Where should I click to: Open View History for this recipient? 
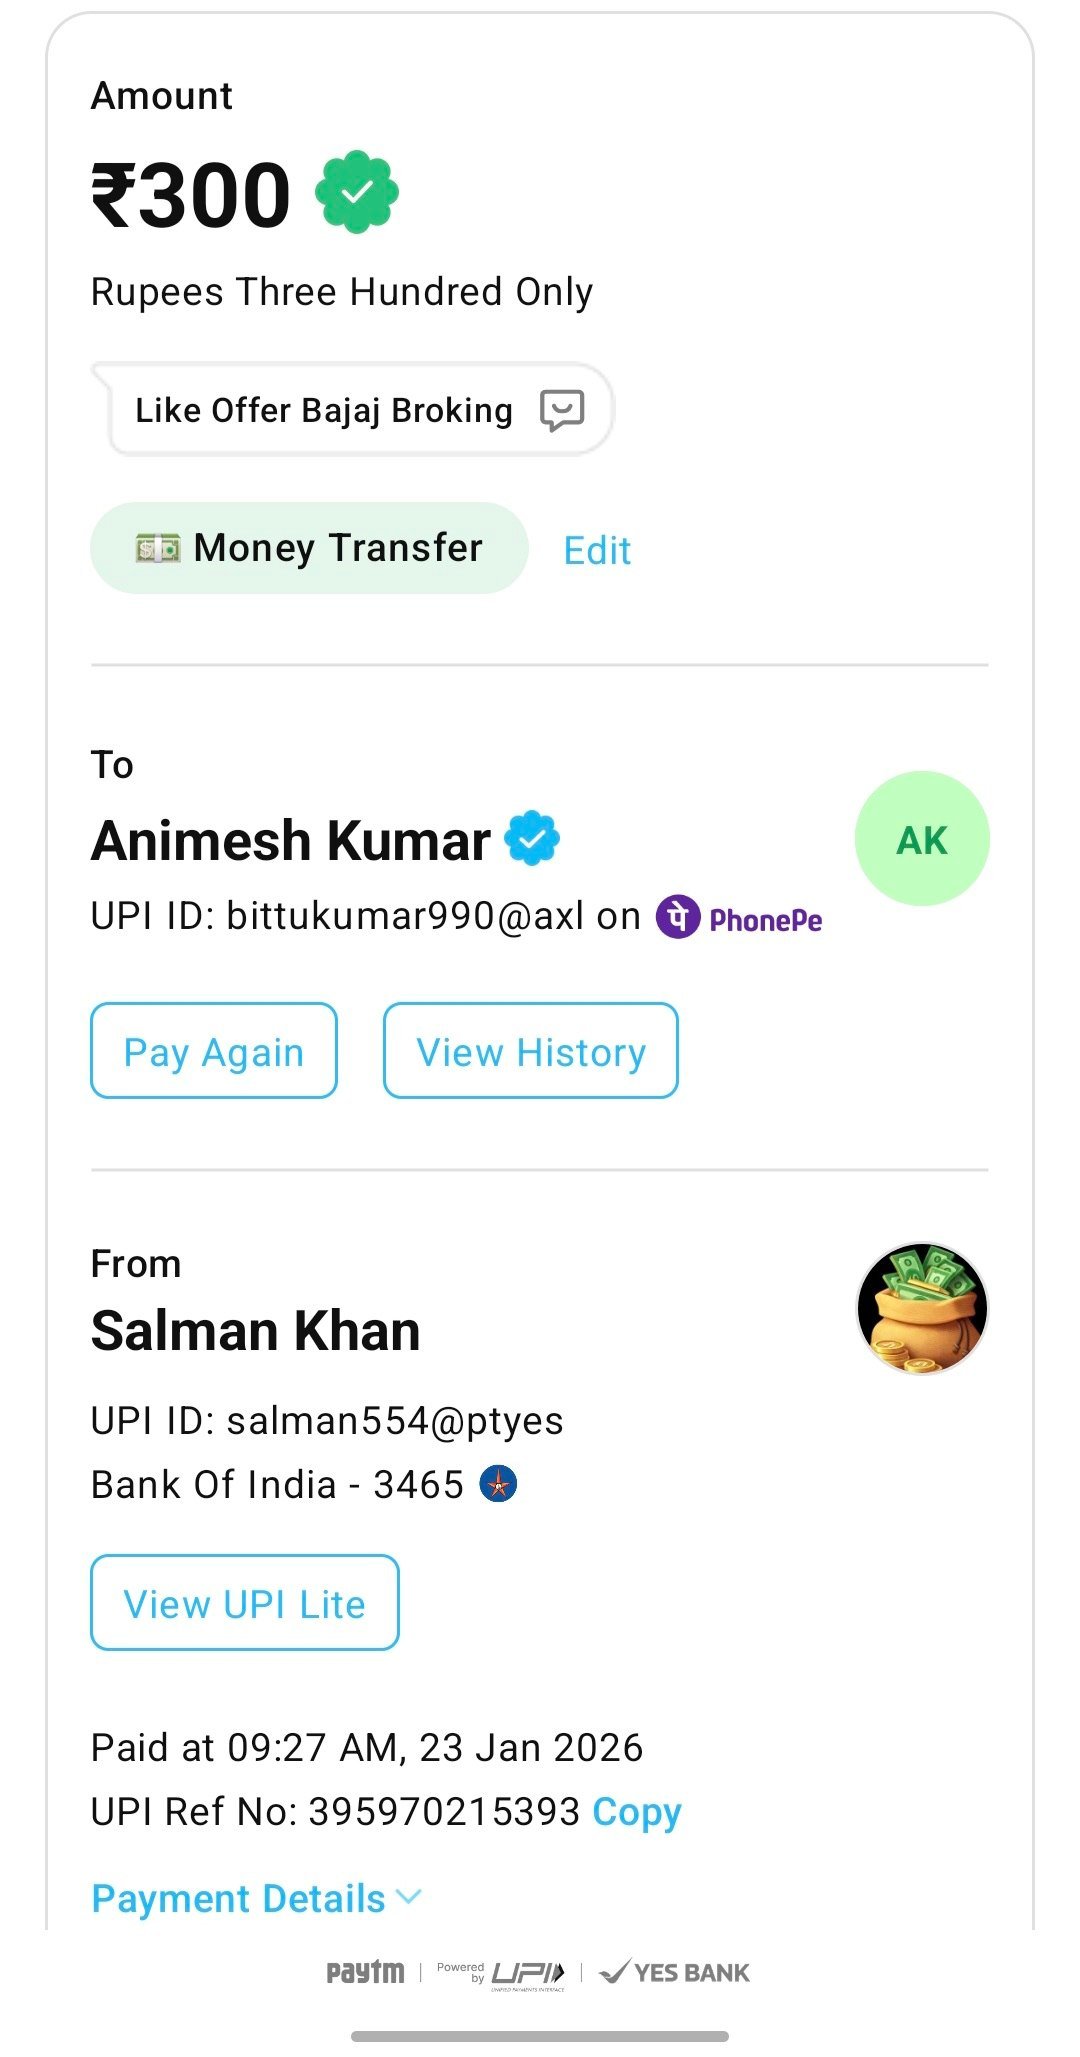tap(531, 1051)
